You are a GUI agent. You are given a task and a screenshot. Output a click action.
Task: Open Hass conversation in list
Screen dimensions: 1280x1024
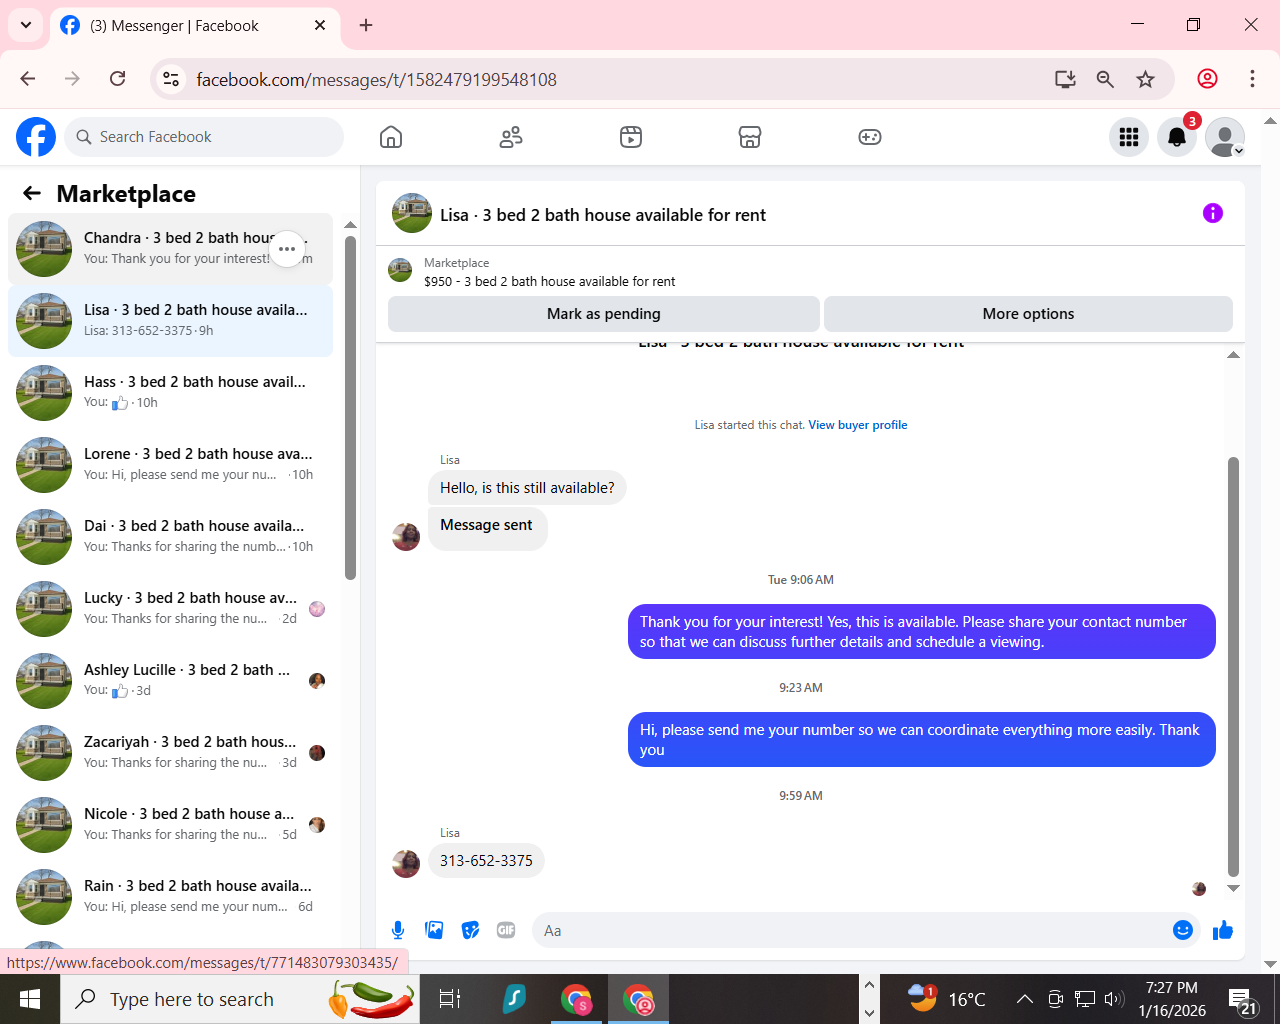(x=170, y=393)
